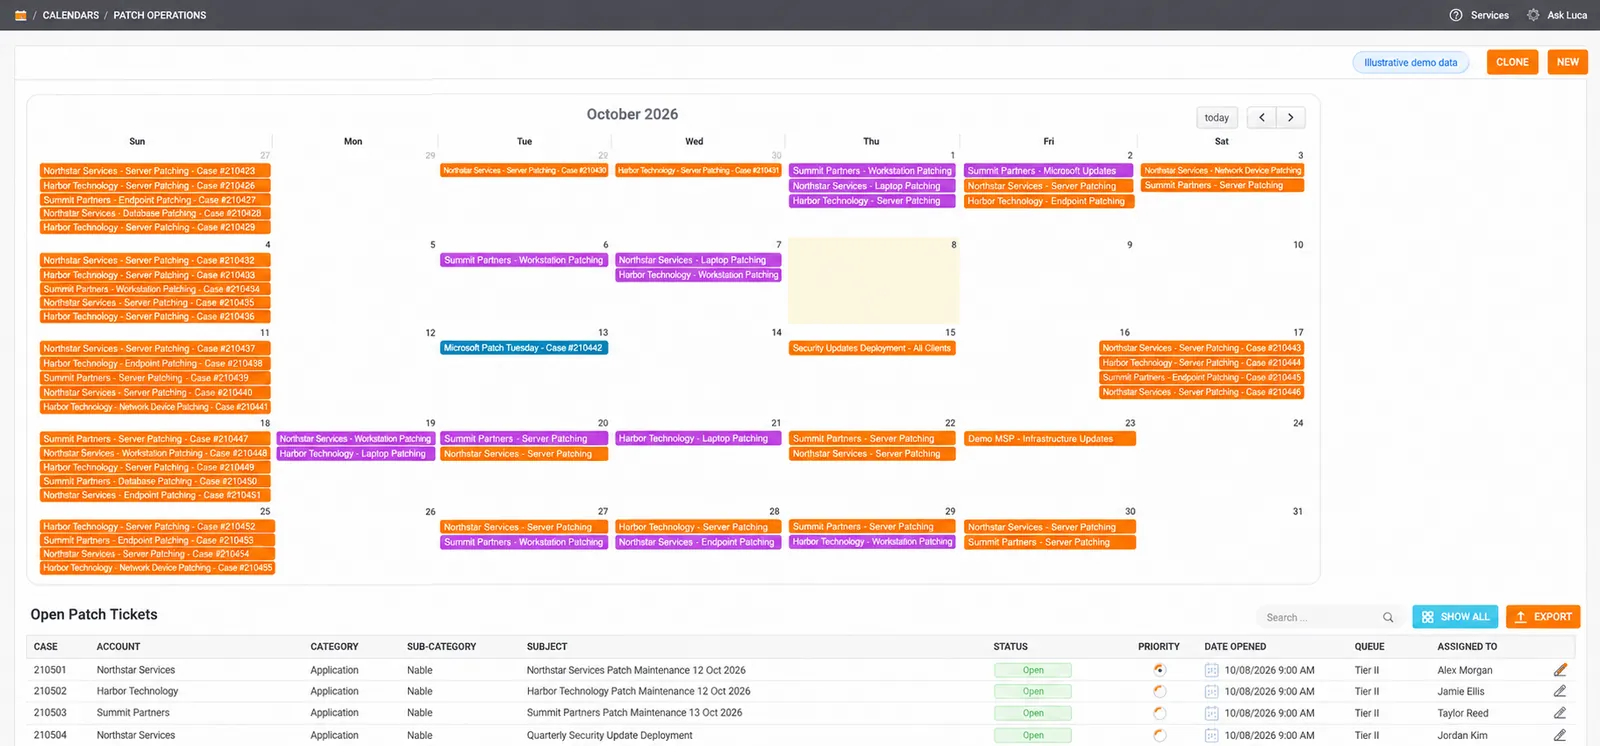
Task: Open date icon for case 210502
Action: [x=1211, y=691]
